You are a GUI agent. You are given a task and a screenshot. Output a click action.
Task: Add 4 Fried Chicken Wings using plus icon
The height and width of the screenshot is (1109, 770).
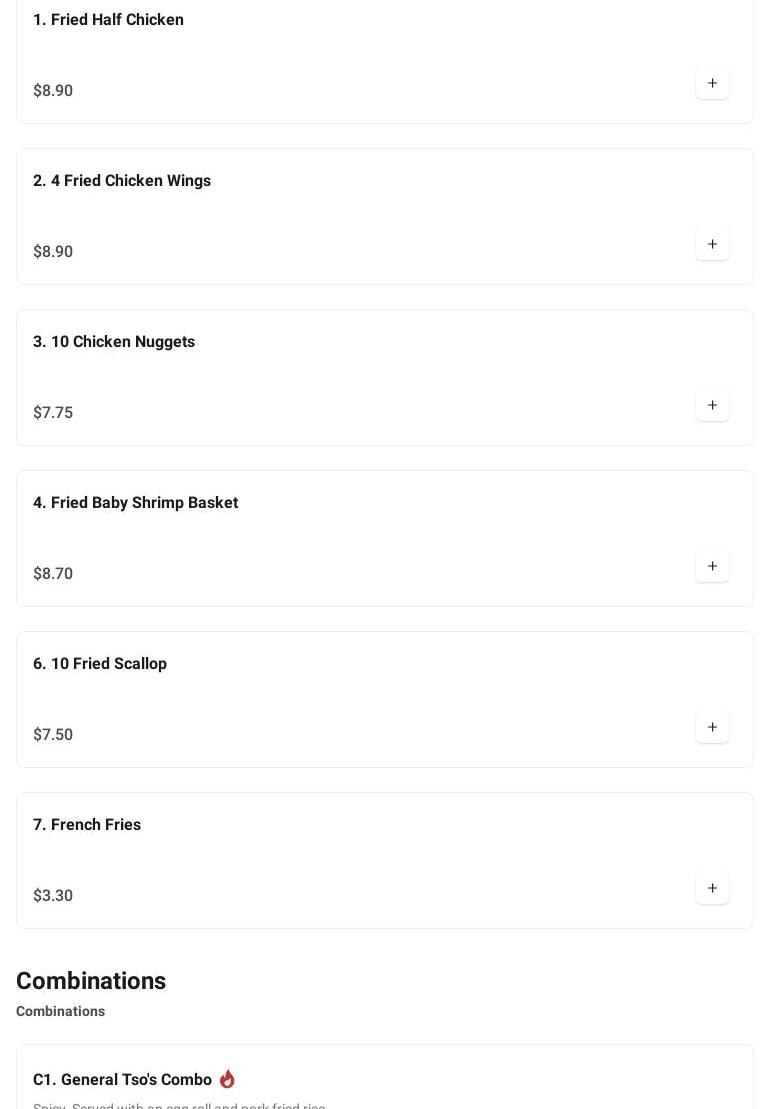[712, 244]
